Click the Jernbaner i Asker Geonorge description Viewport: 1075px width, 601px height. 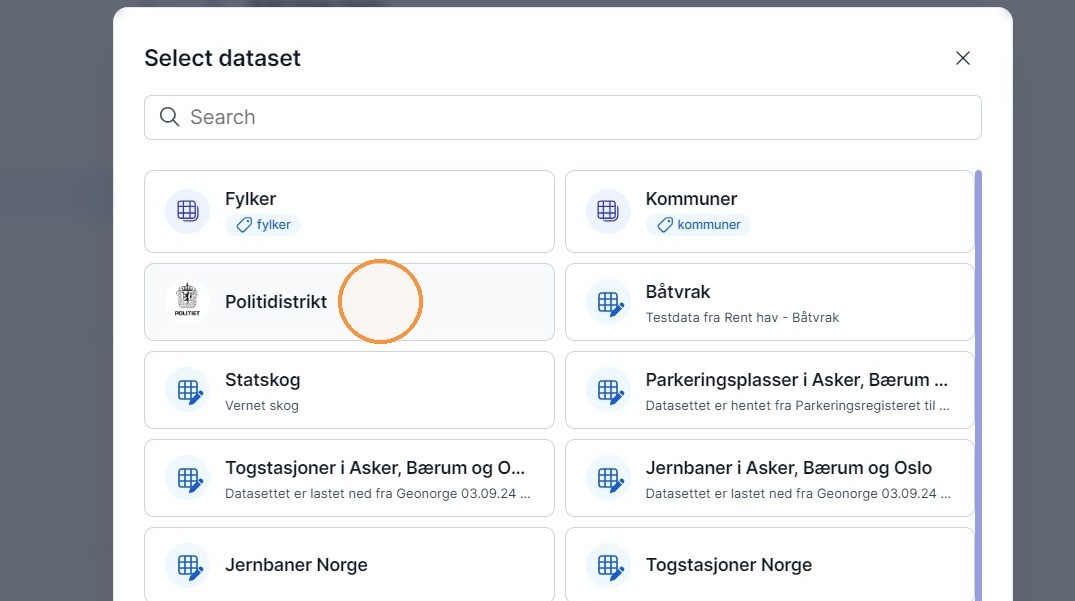[x=798, y=493]
